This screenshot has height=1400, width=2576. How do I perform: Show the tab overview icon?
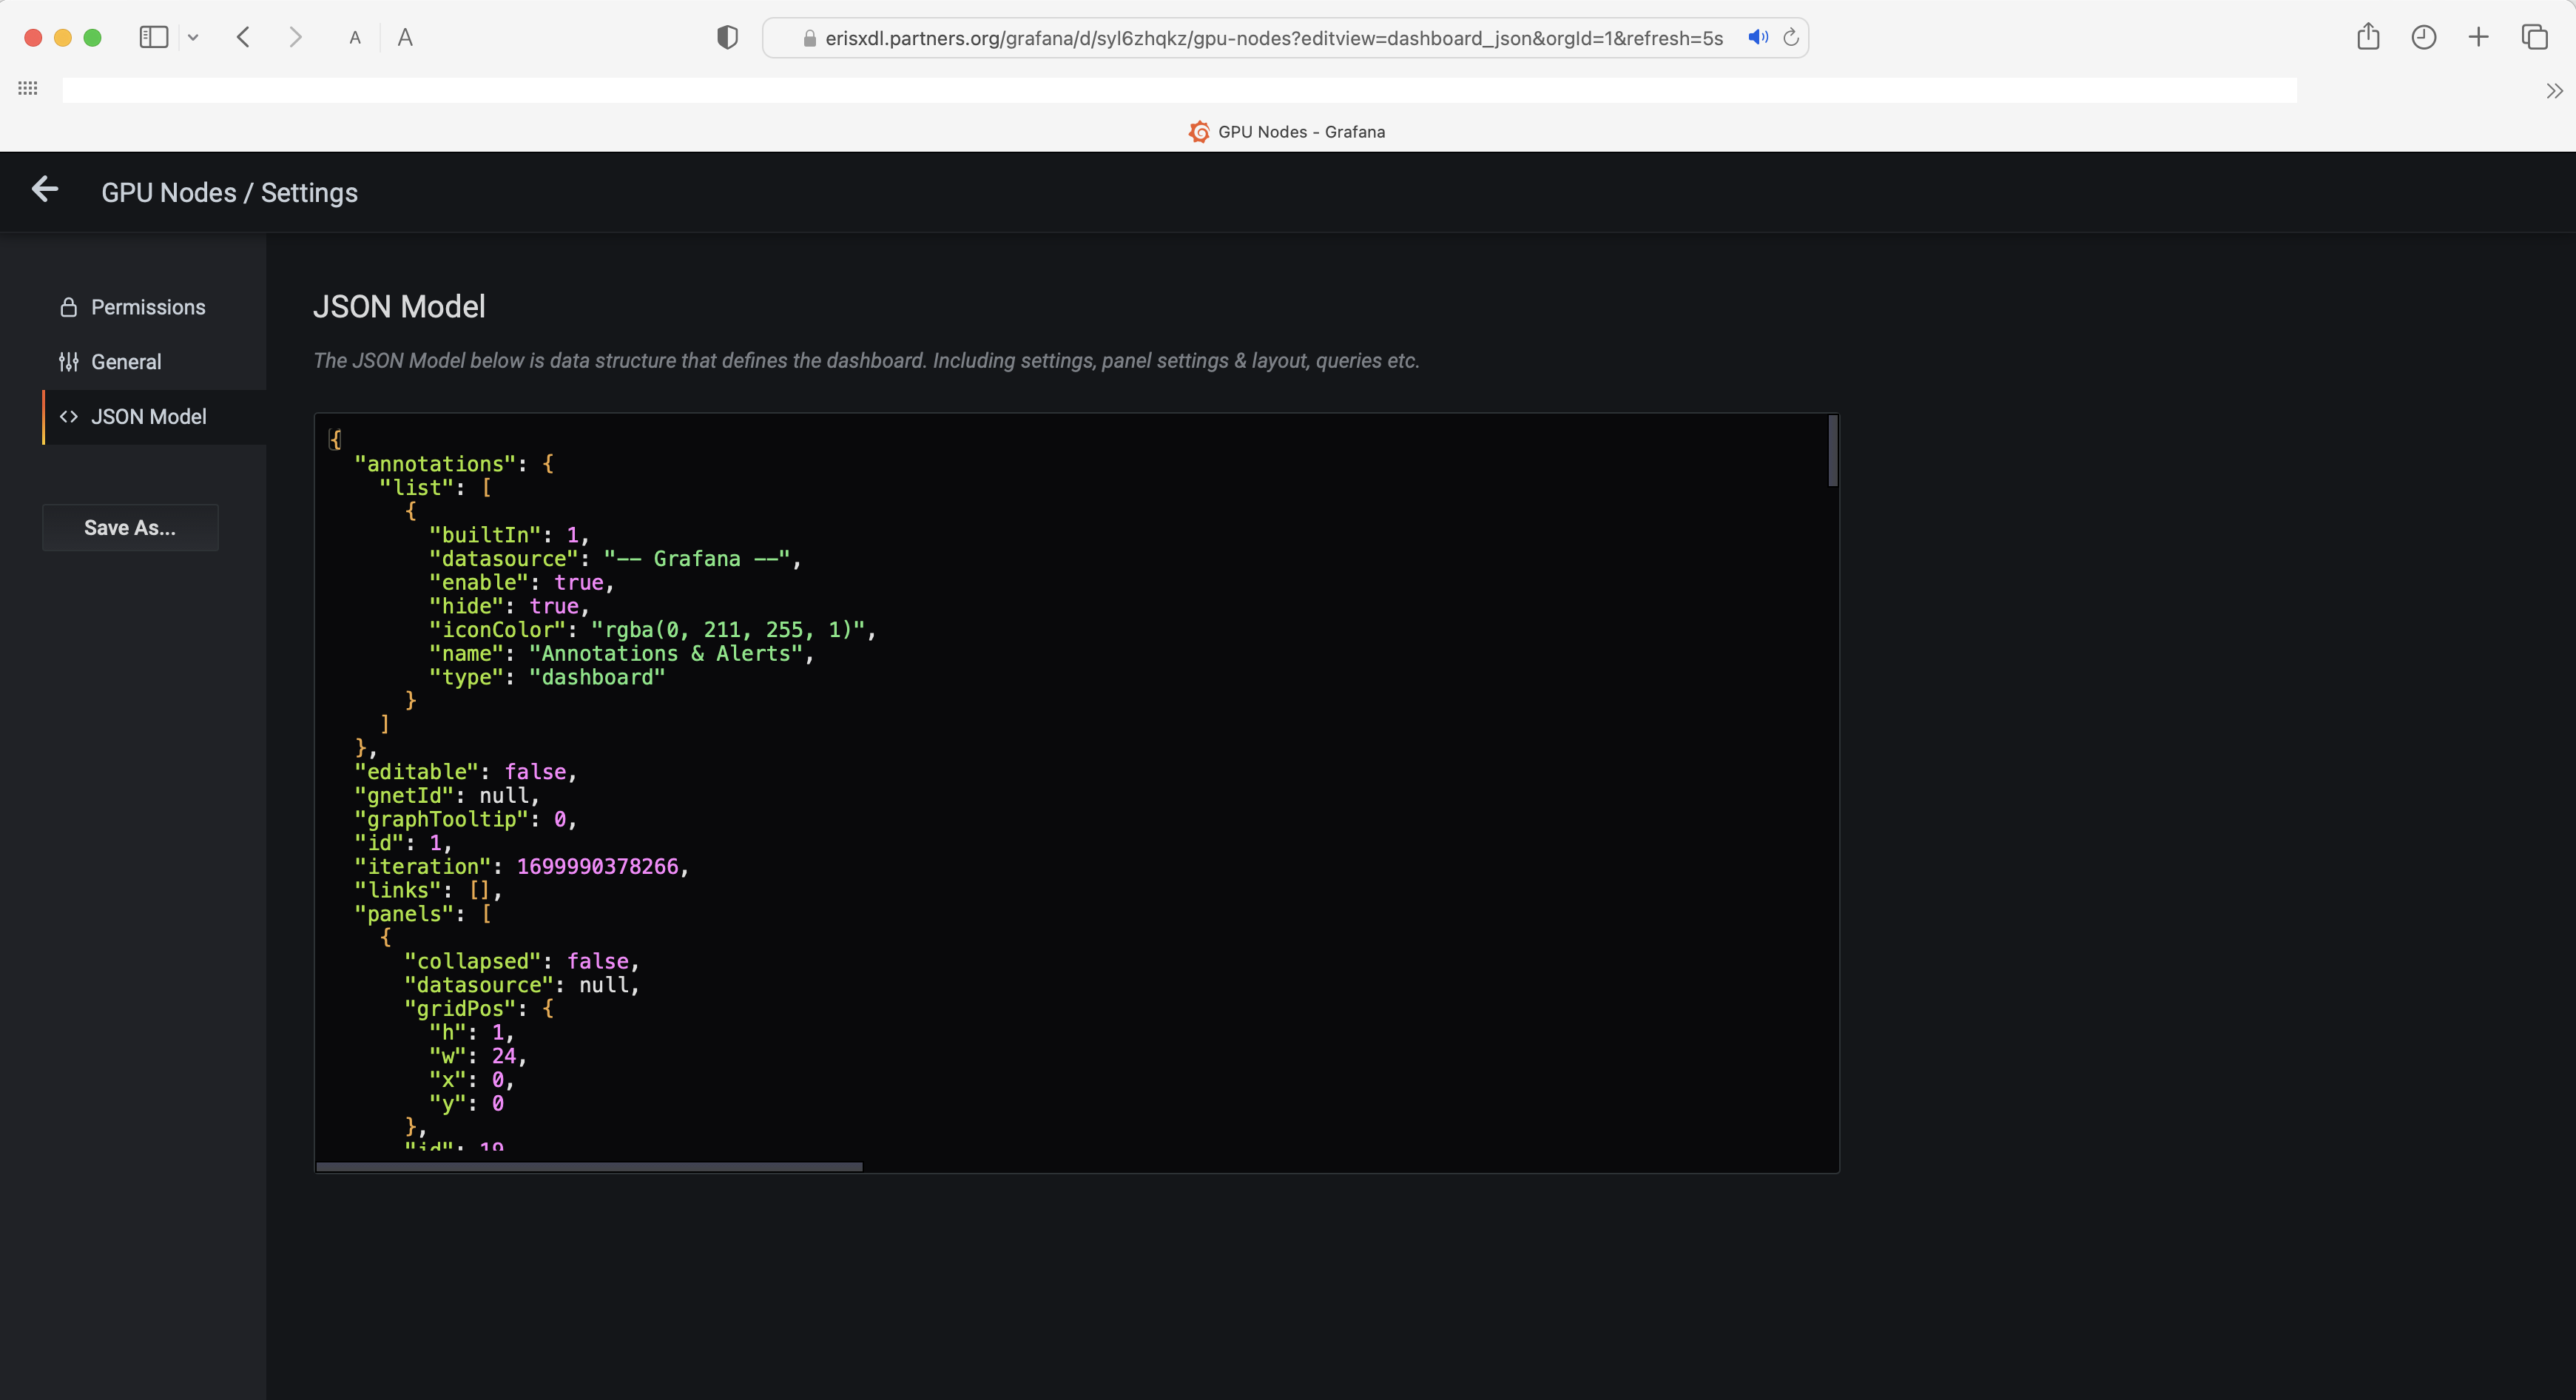(2535, 38)
